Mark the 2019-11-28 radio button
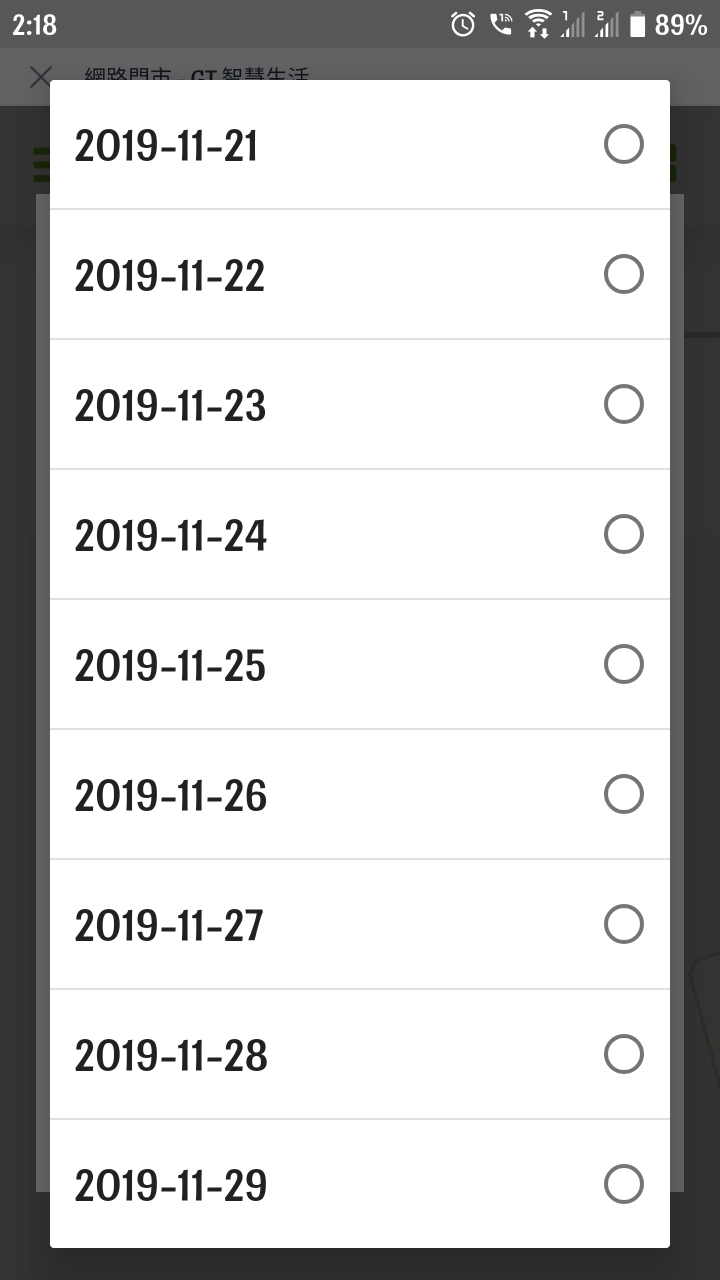The height and width of the screenshot is (1280, 720). [624, 1054]
